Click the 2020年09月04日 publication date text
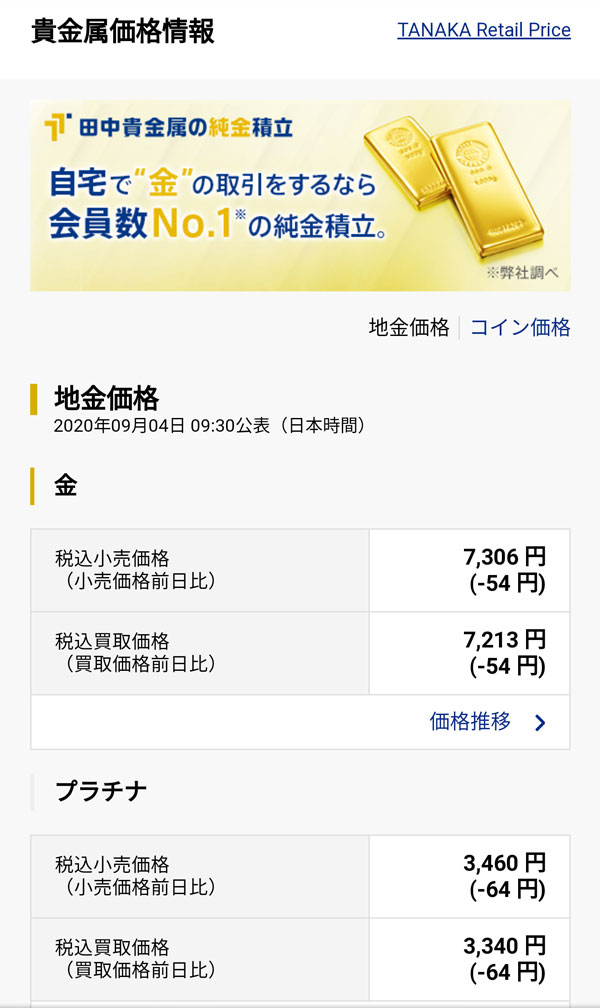Viewport: 600px width, 1008px height. (x=209, y=426)
